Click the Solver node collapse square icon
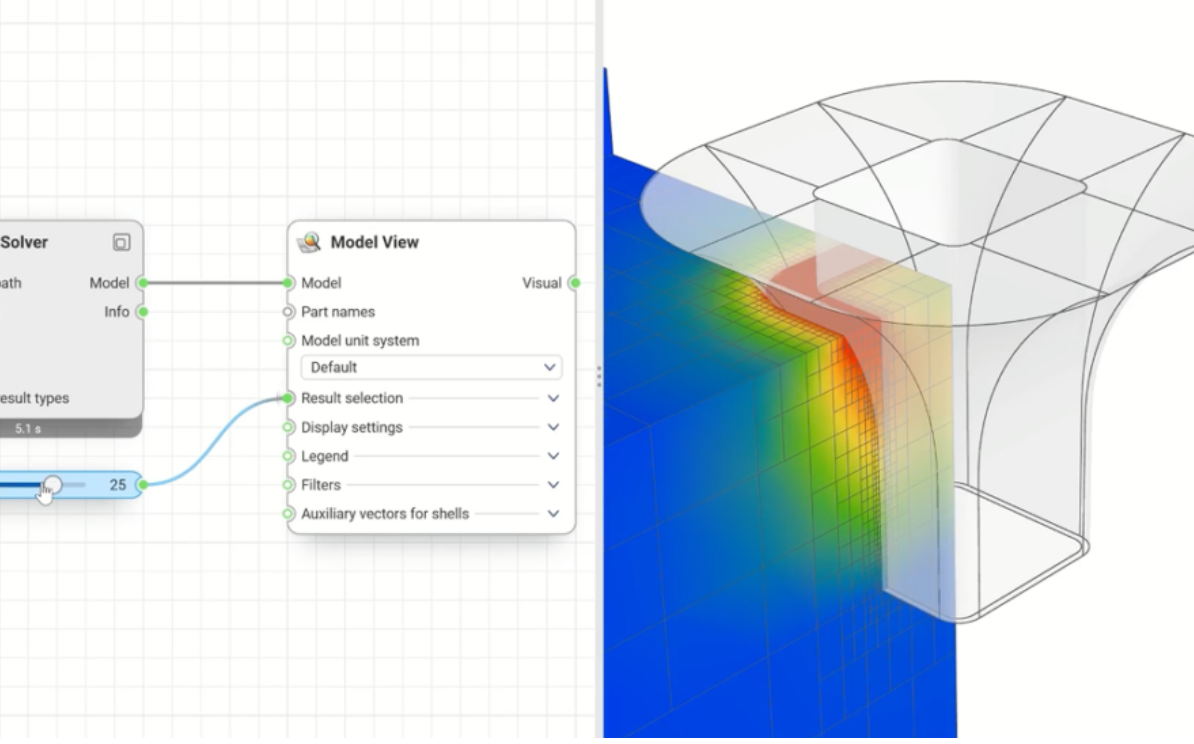Screen dimensions: 1194x744 [121, 242]
